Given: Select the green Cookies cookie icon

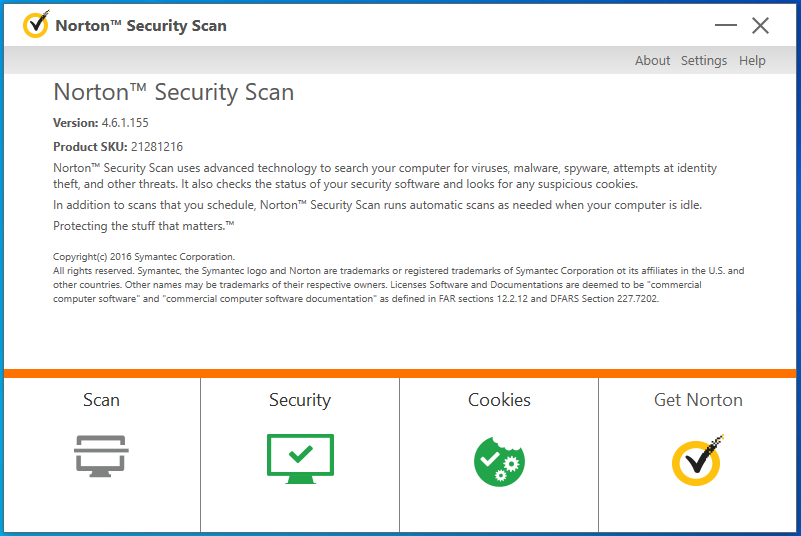Looking at the screenshot, I should pos(499,460).
